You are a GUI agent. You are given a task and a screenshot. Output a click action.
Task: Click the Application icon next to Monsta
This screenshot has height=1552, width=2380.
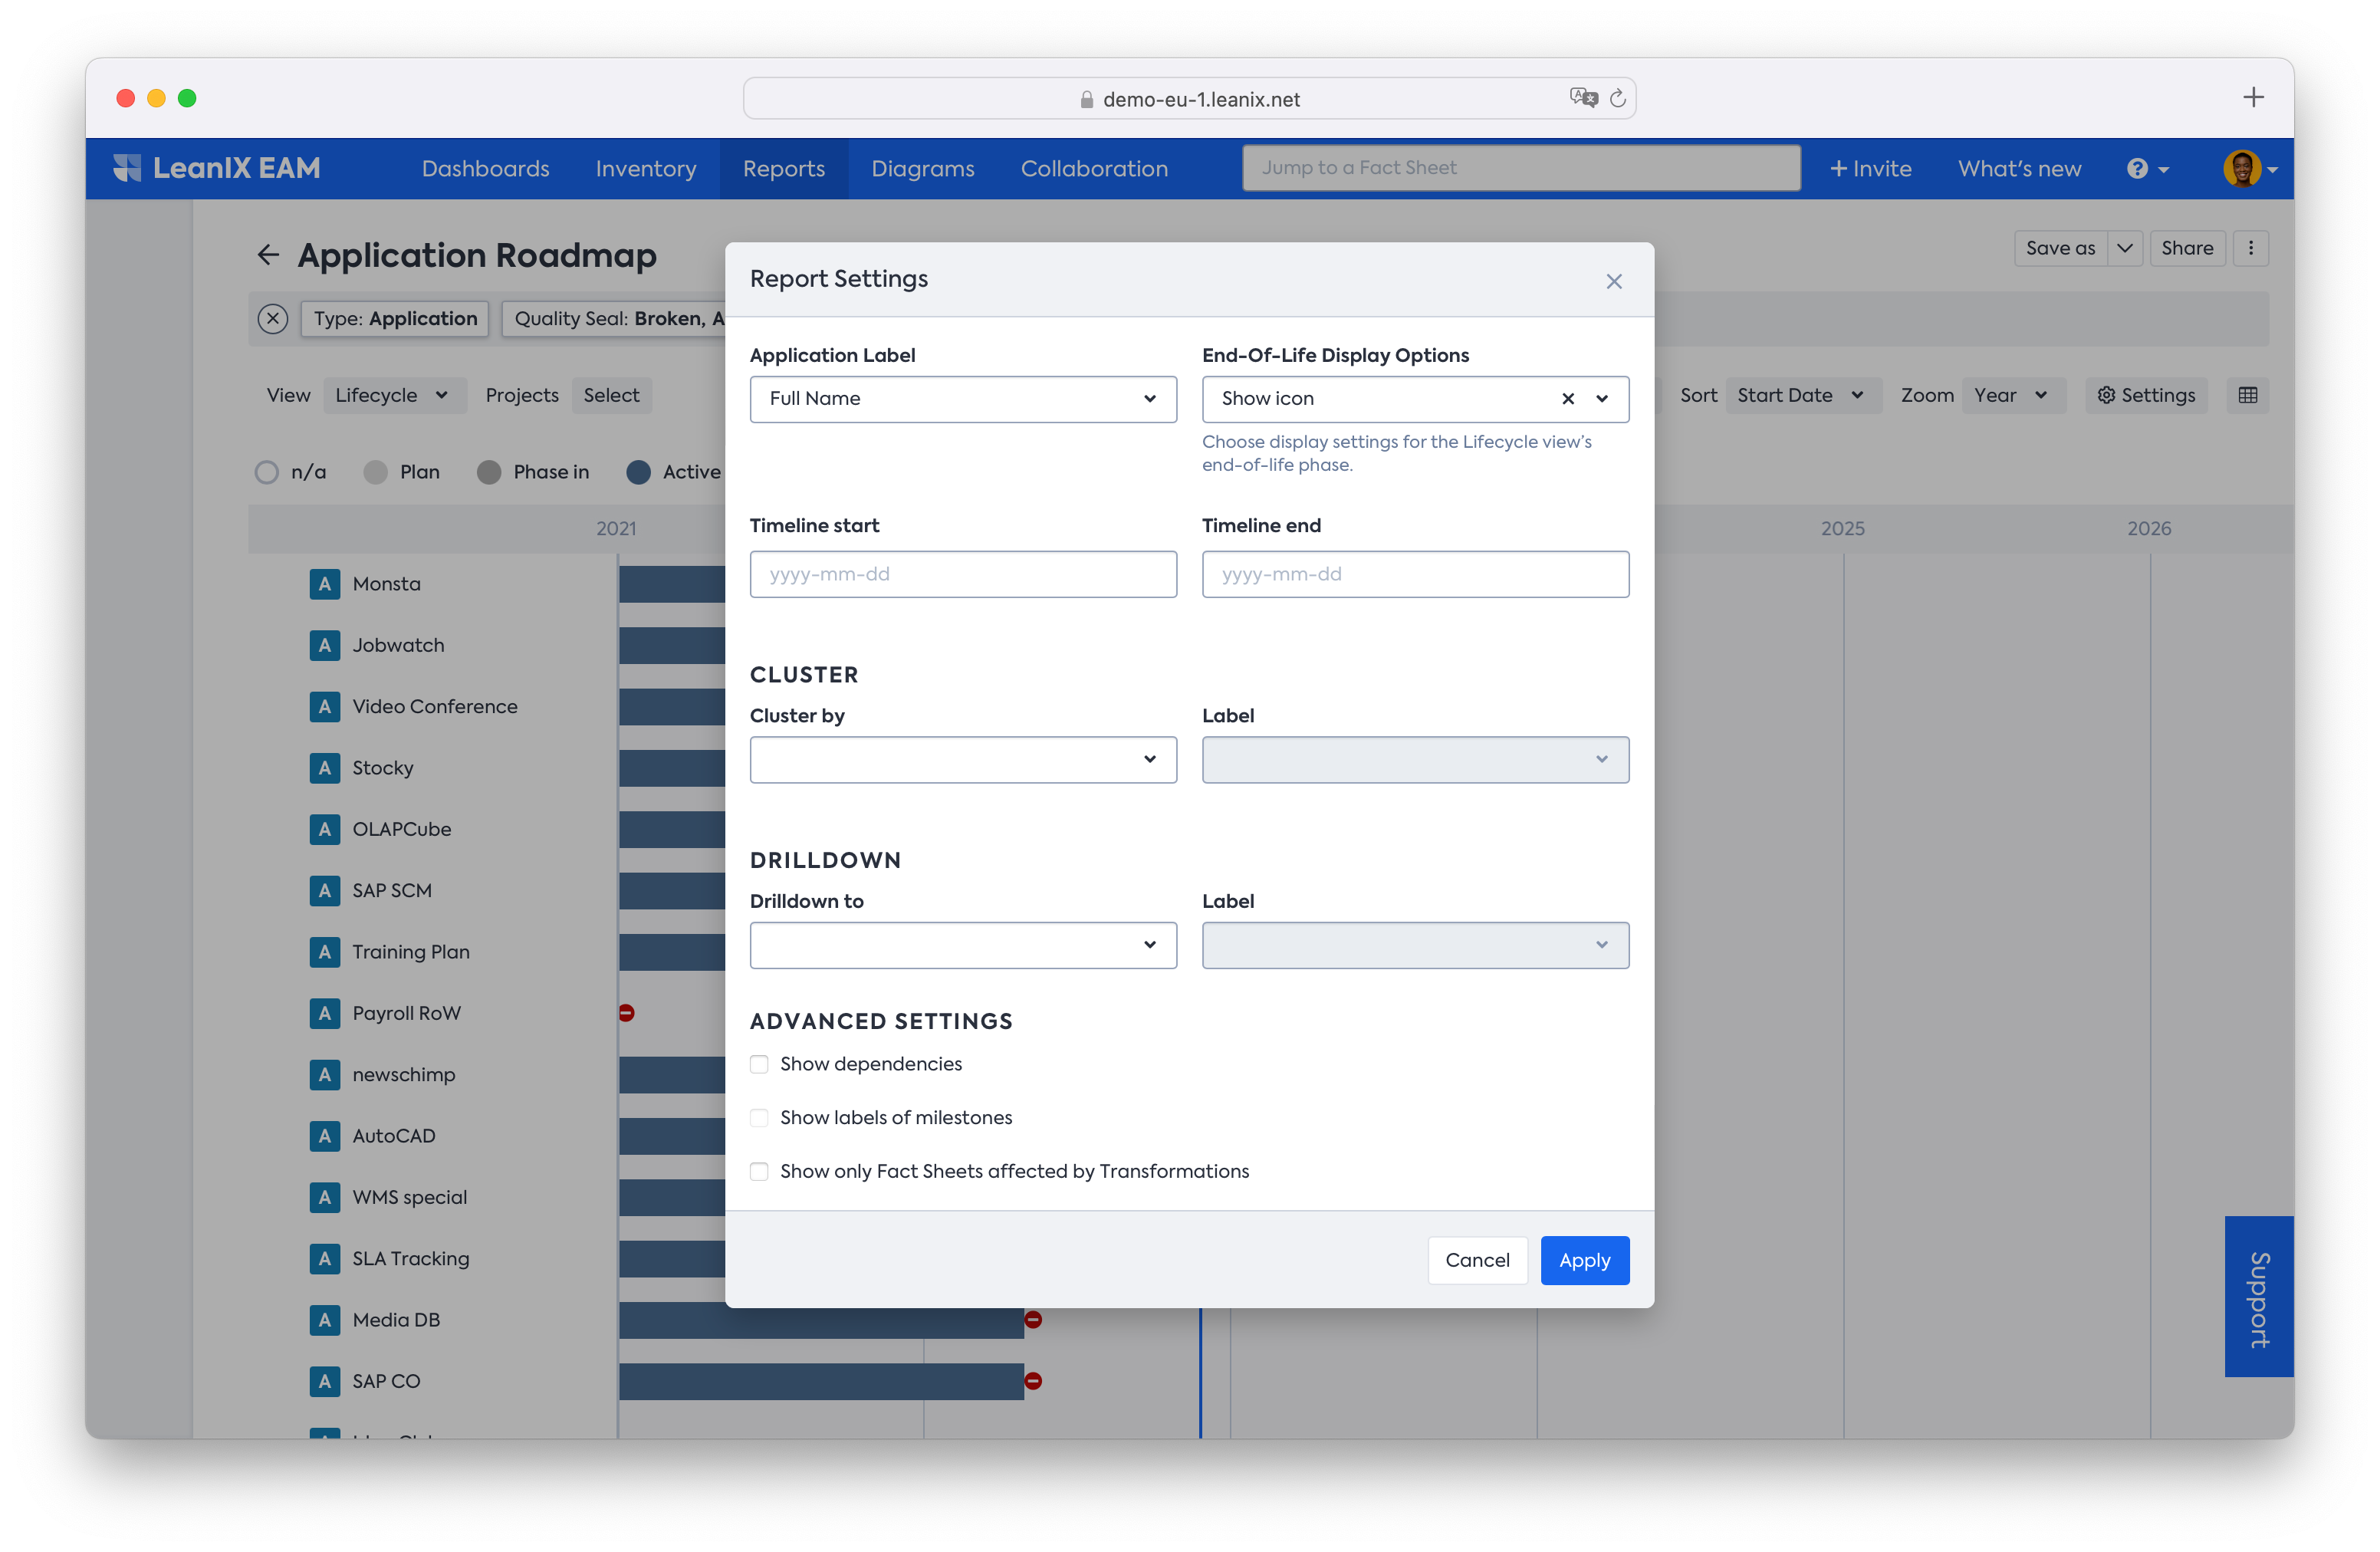pyautogui.click(x=324, y=583)
